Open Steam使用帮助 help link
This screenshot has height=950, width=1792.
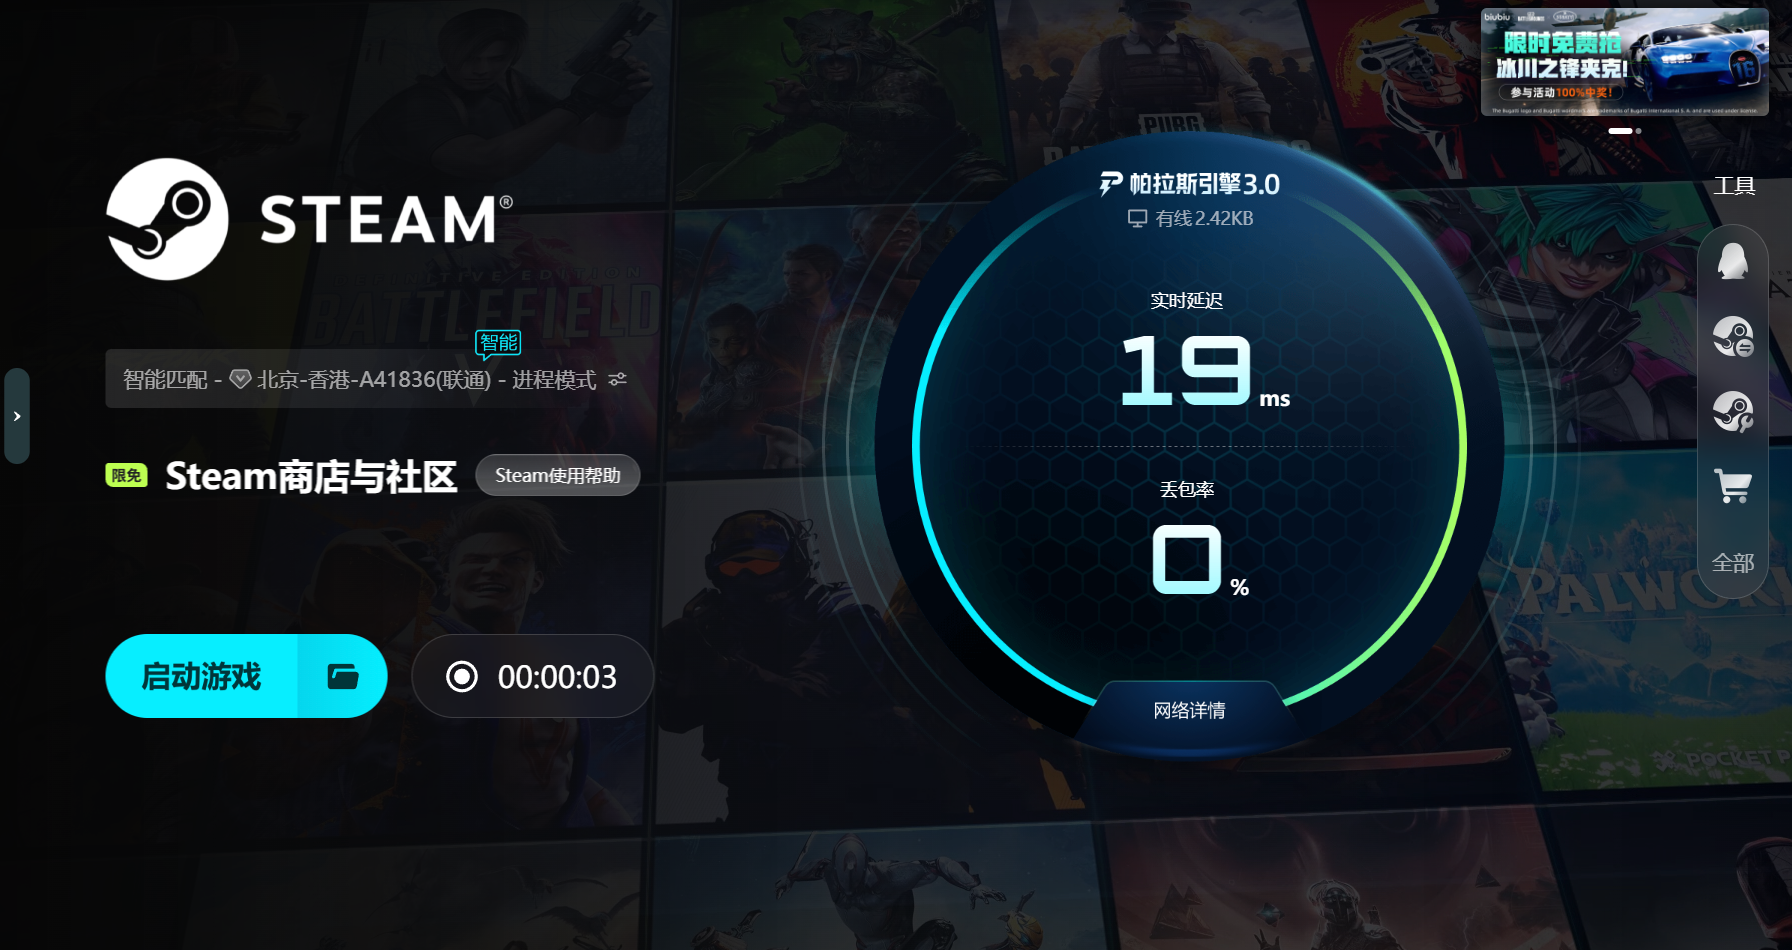coord(558,475)
